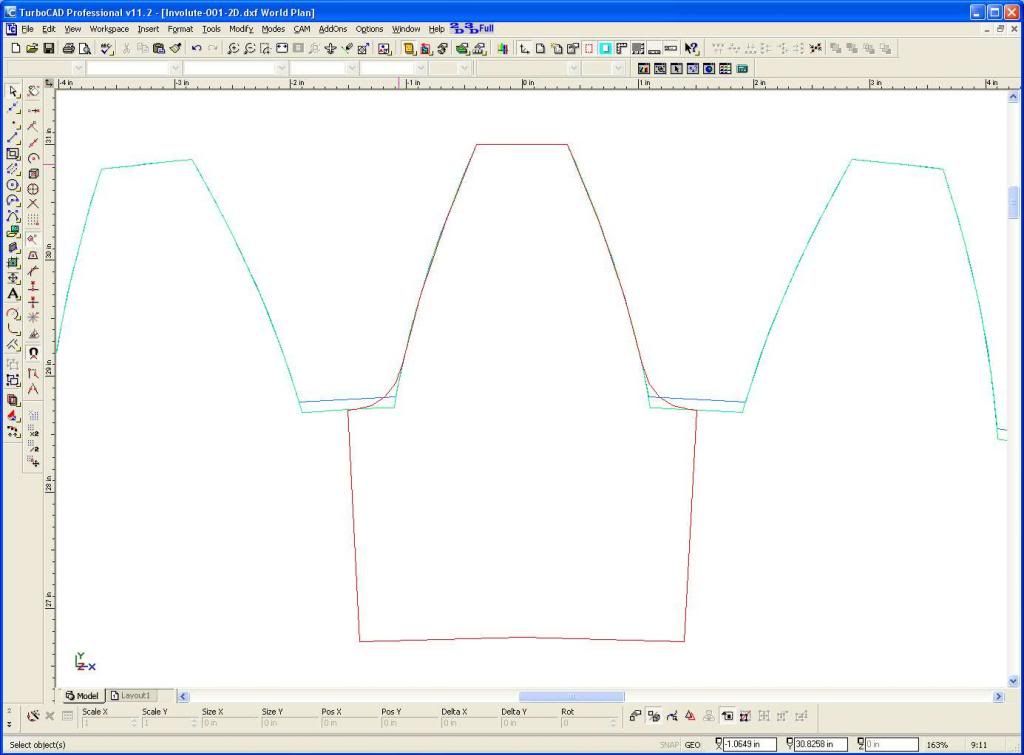Click the Format Painter brush icon
The width and height of the screenshot is (1024, 755).
pos(175,48)
